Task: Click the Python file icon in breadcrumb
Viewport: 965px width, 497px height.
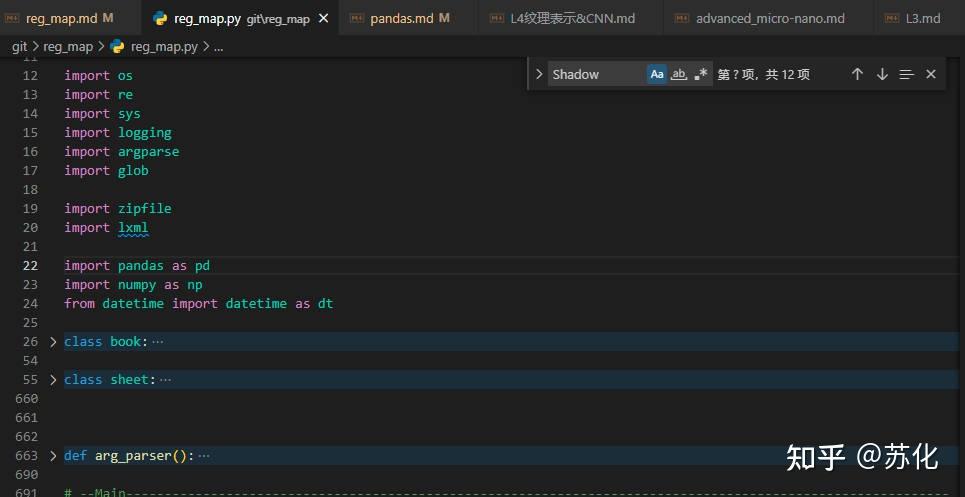Action: tap(117, 46)
